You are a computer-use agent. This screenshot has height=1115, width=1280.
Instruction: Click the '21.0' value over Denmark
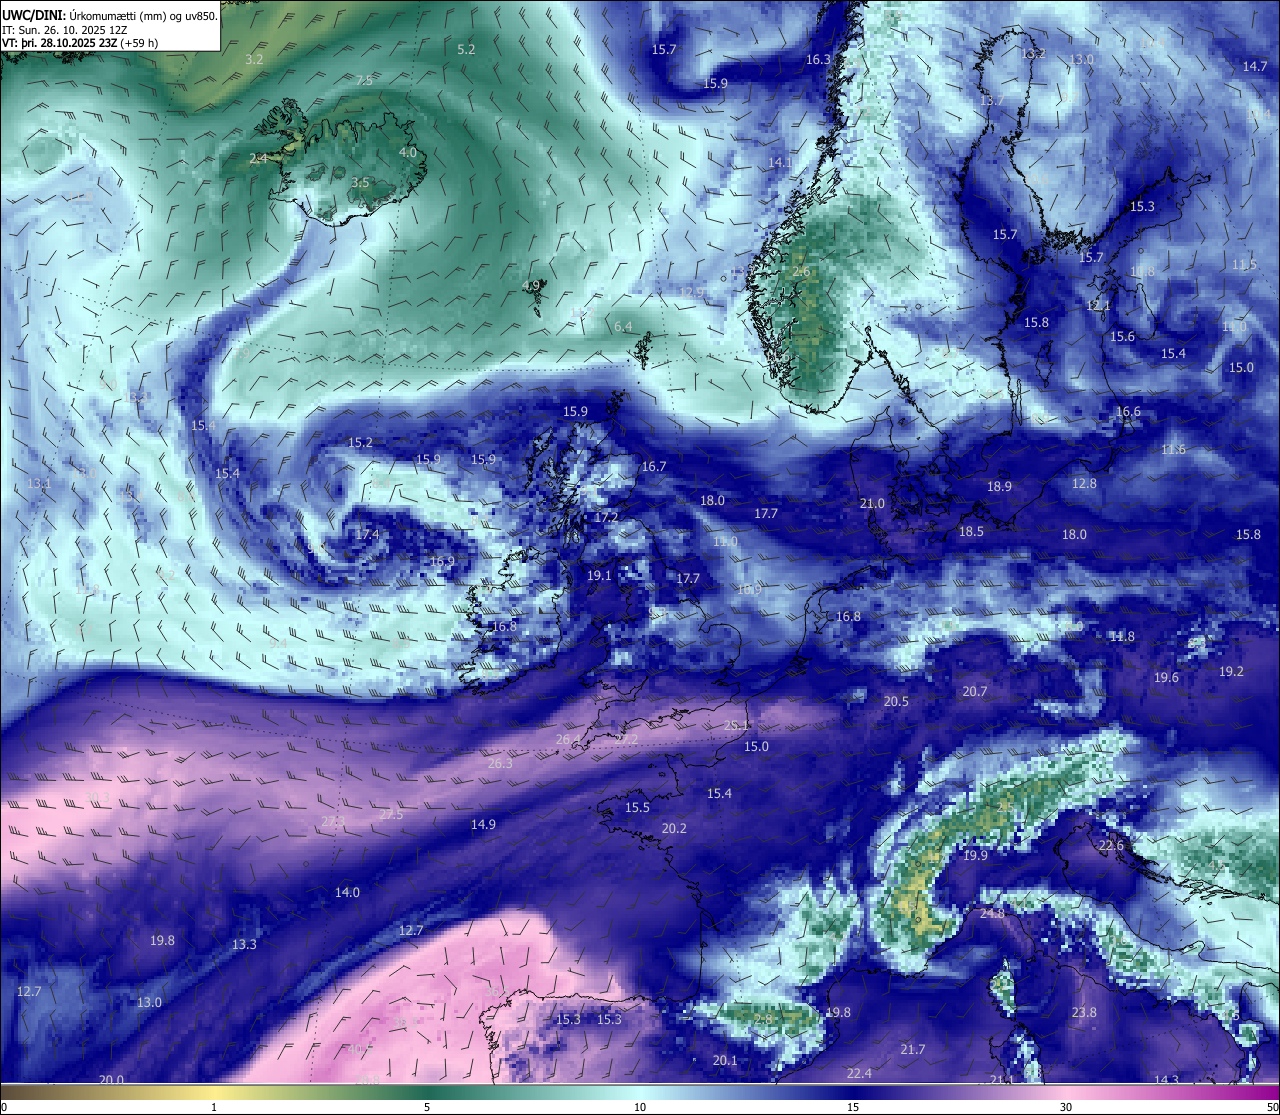click(x=872, y=504)
